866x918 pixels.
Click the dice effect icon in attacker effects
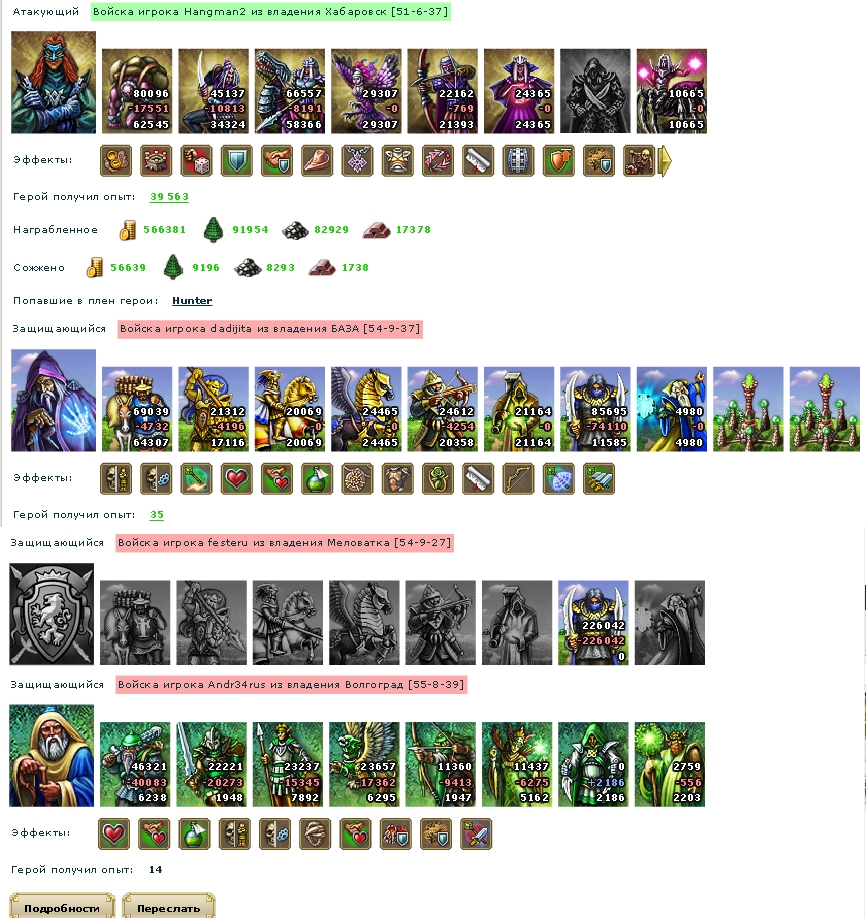pyautogui.click(x=197, y=161)
